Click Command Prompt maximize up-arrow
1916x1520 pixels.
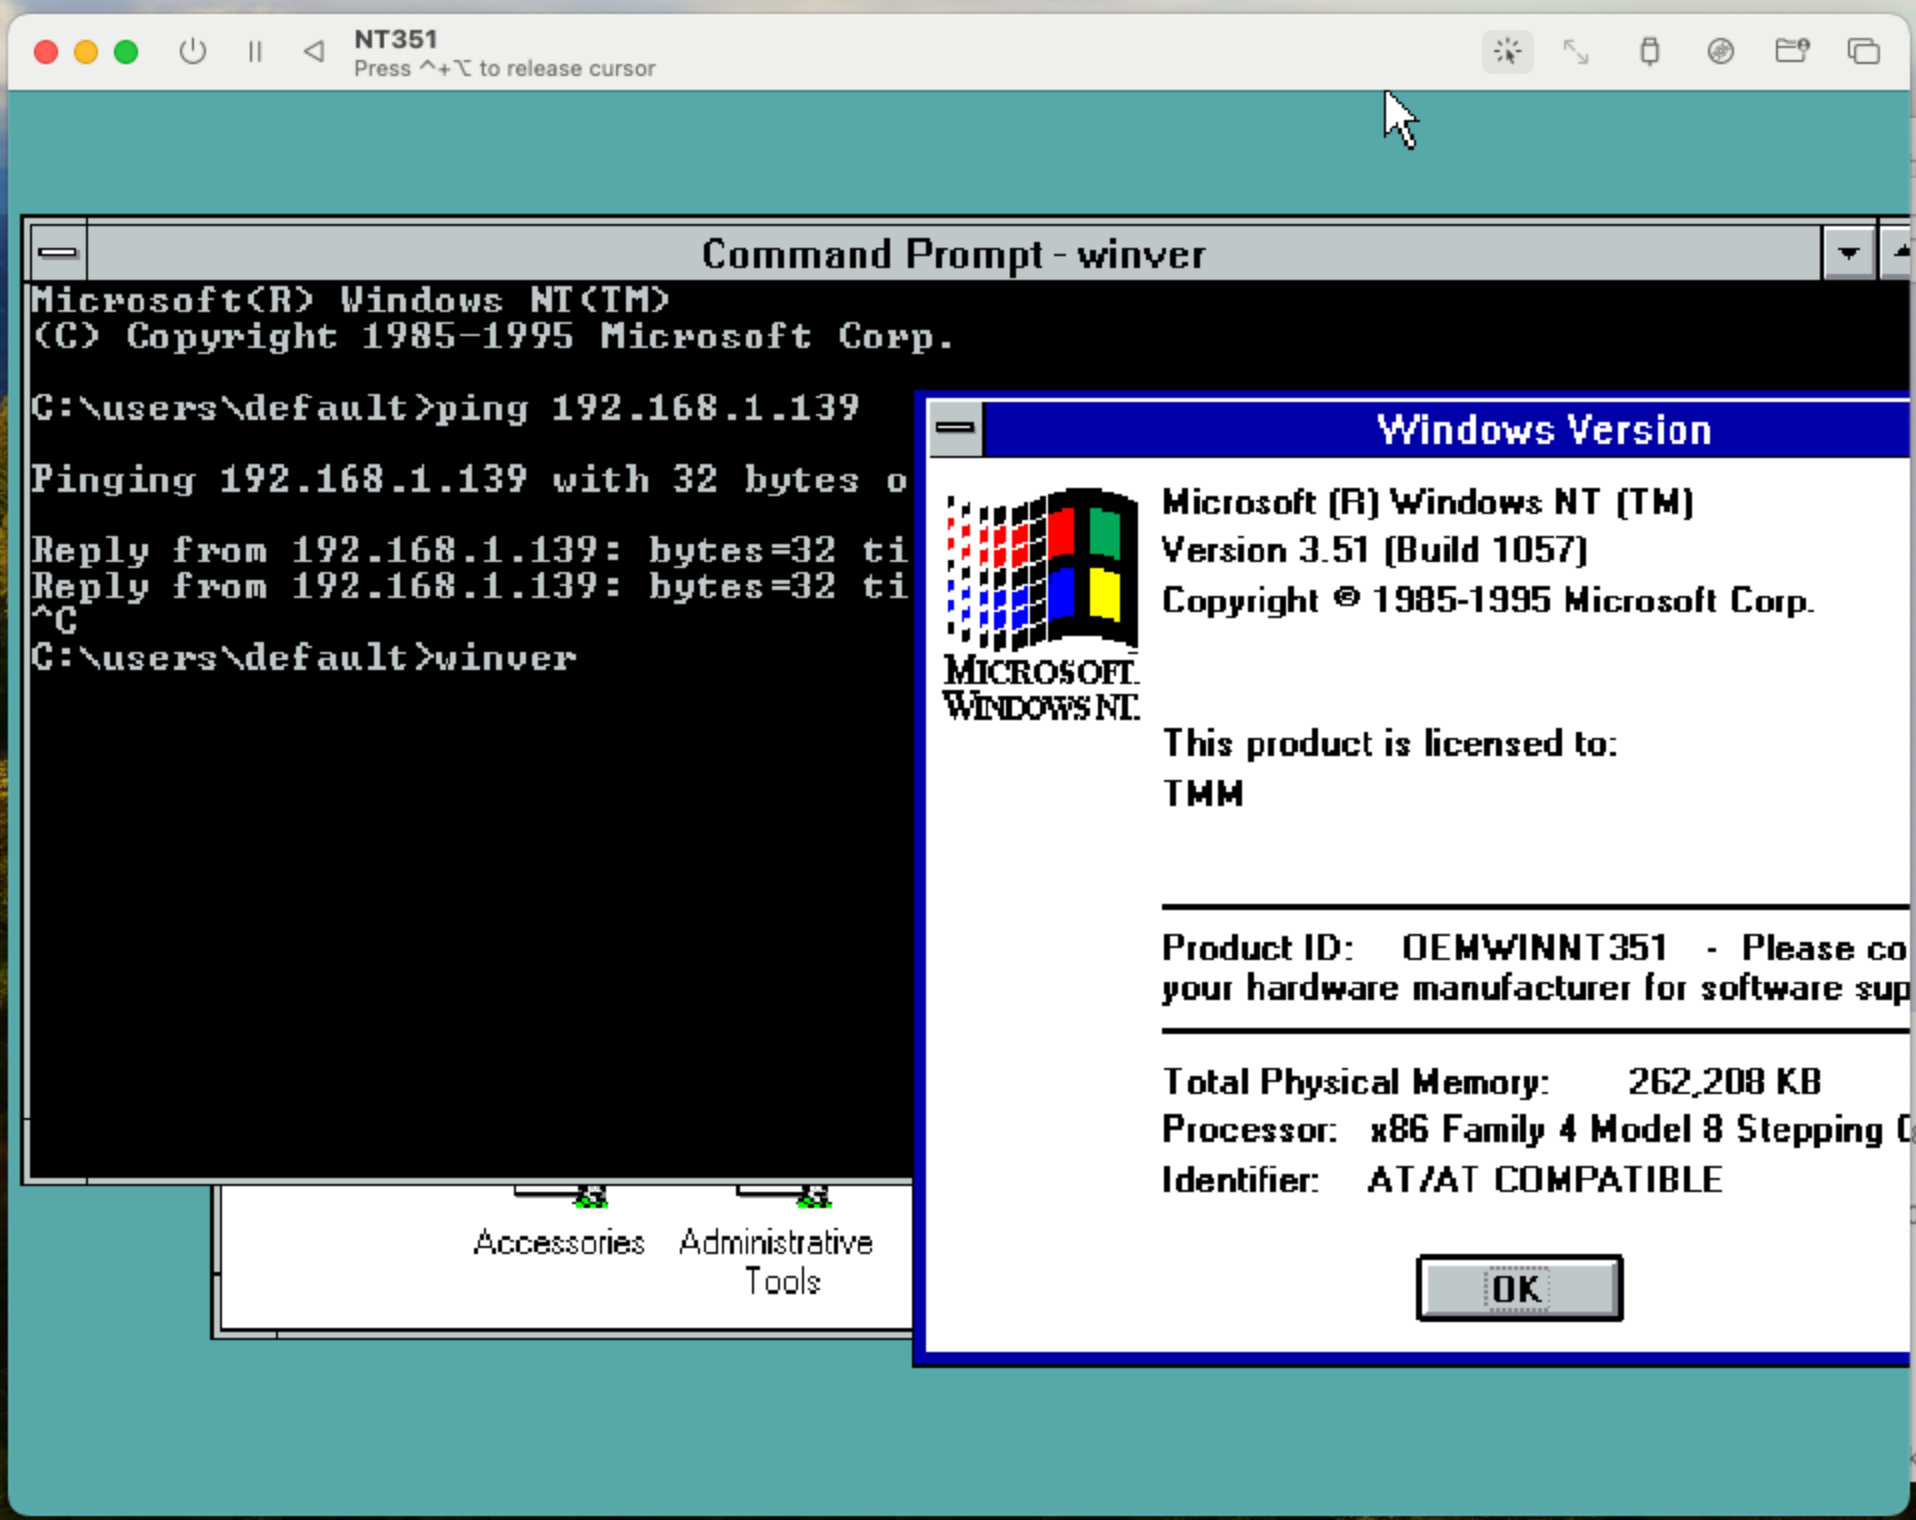tap(1897, 253)
